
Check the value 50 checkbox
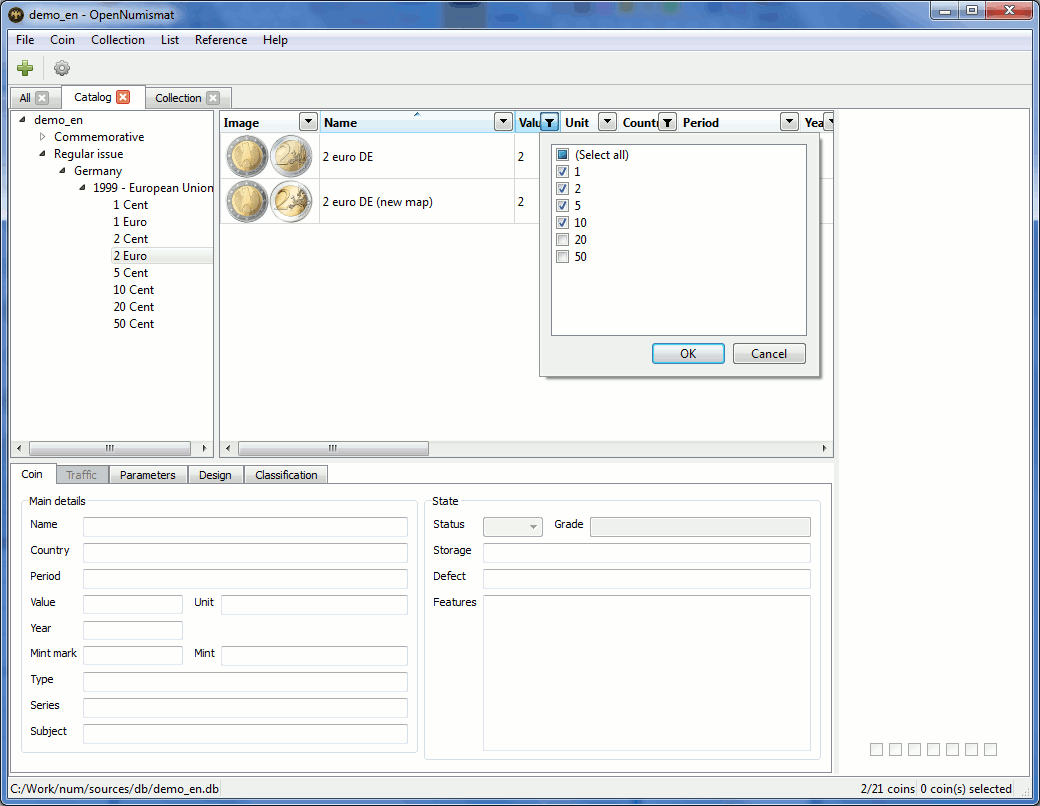(x=562, y=257)
